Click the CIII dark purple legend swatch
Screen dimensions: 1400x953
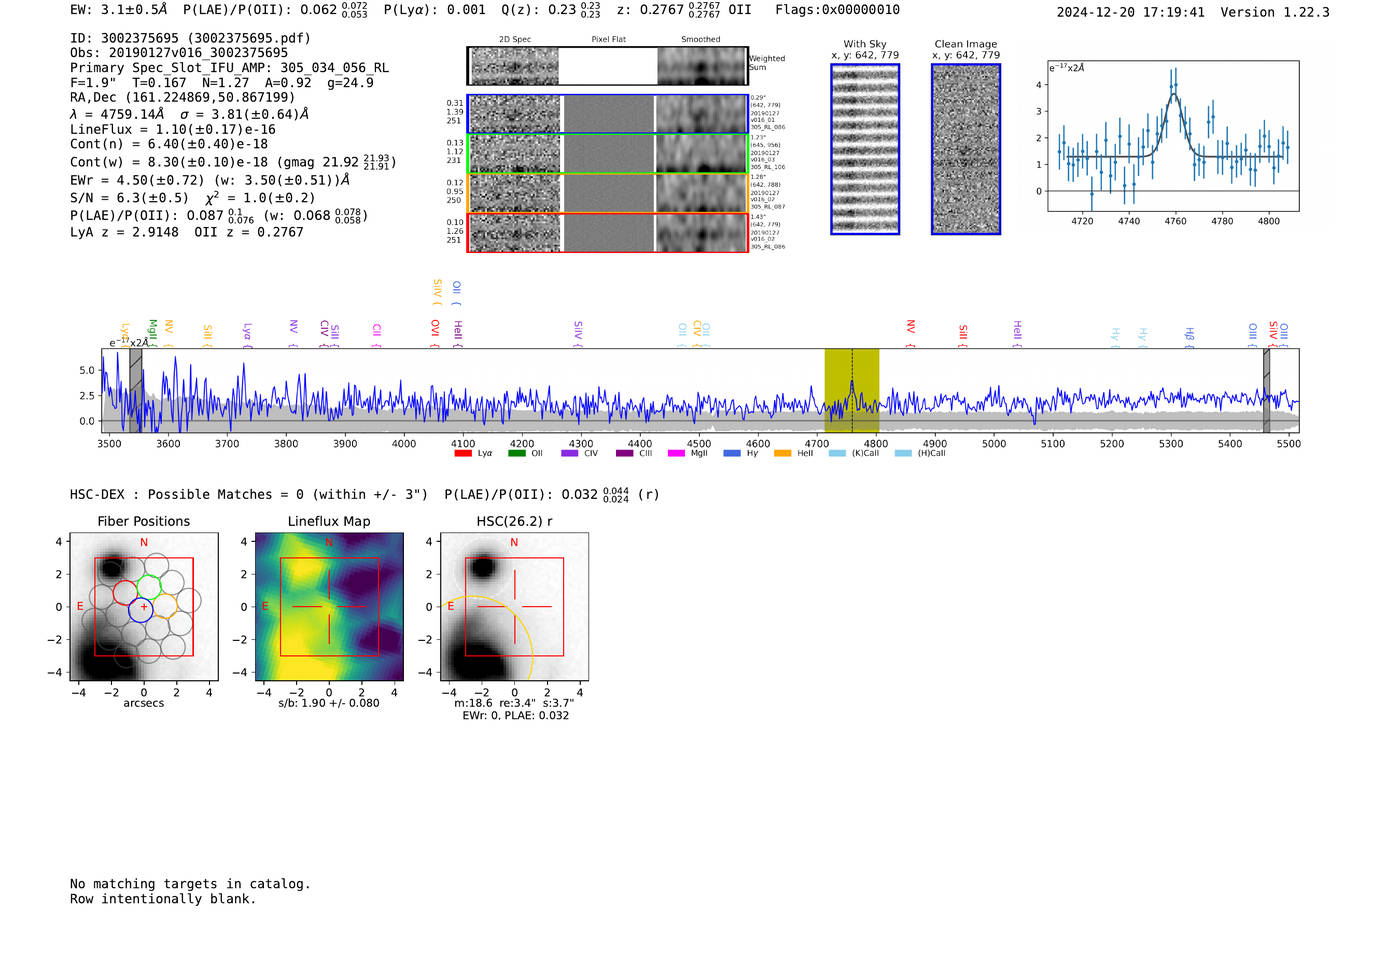[x=624, y=454]
